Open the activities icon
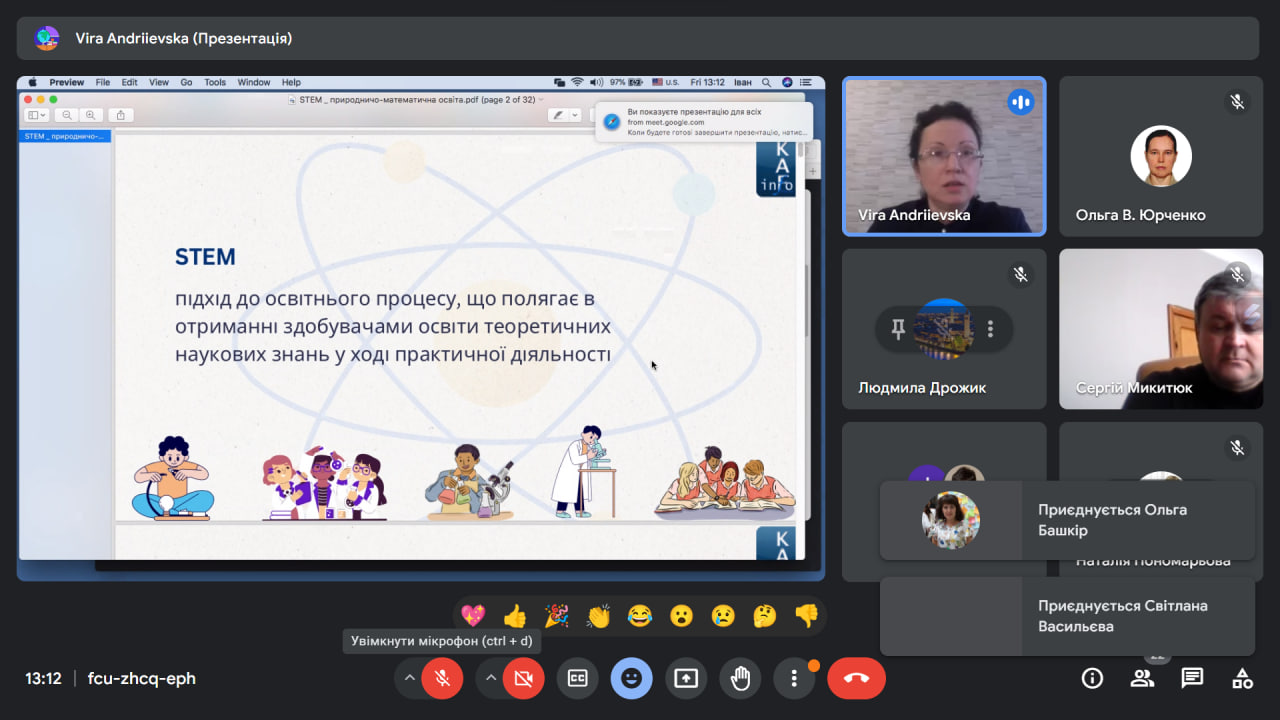 coord(1242,678)
